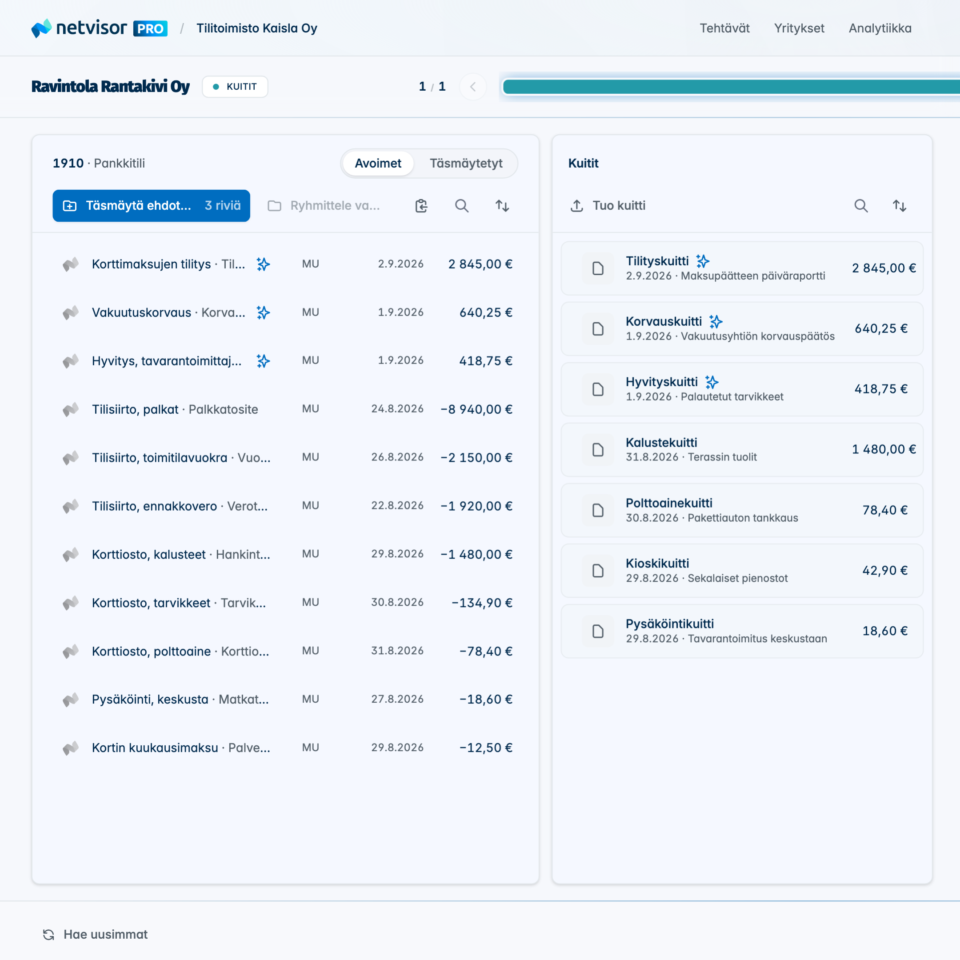Click handshake icon on Korttiosto, kalusteet row
The height and width of the screenshot is (960, 960).
pyautogui.click(x=70, y=554)
